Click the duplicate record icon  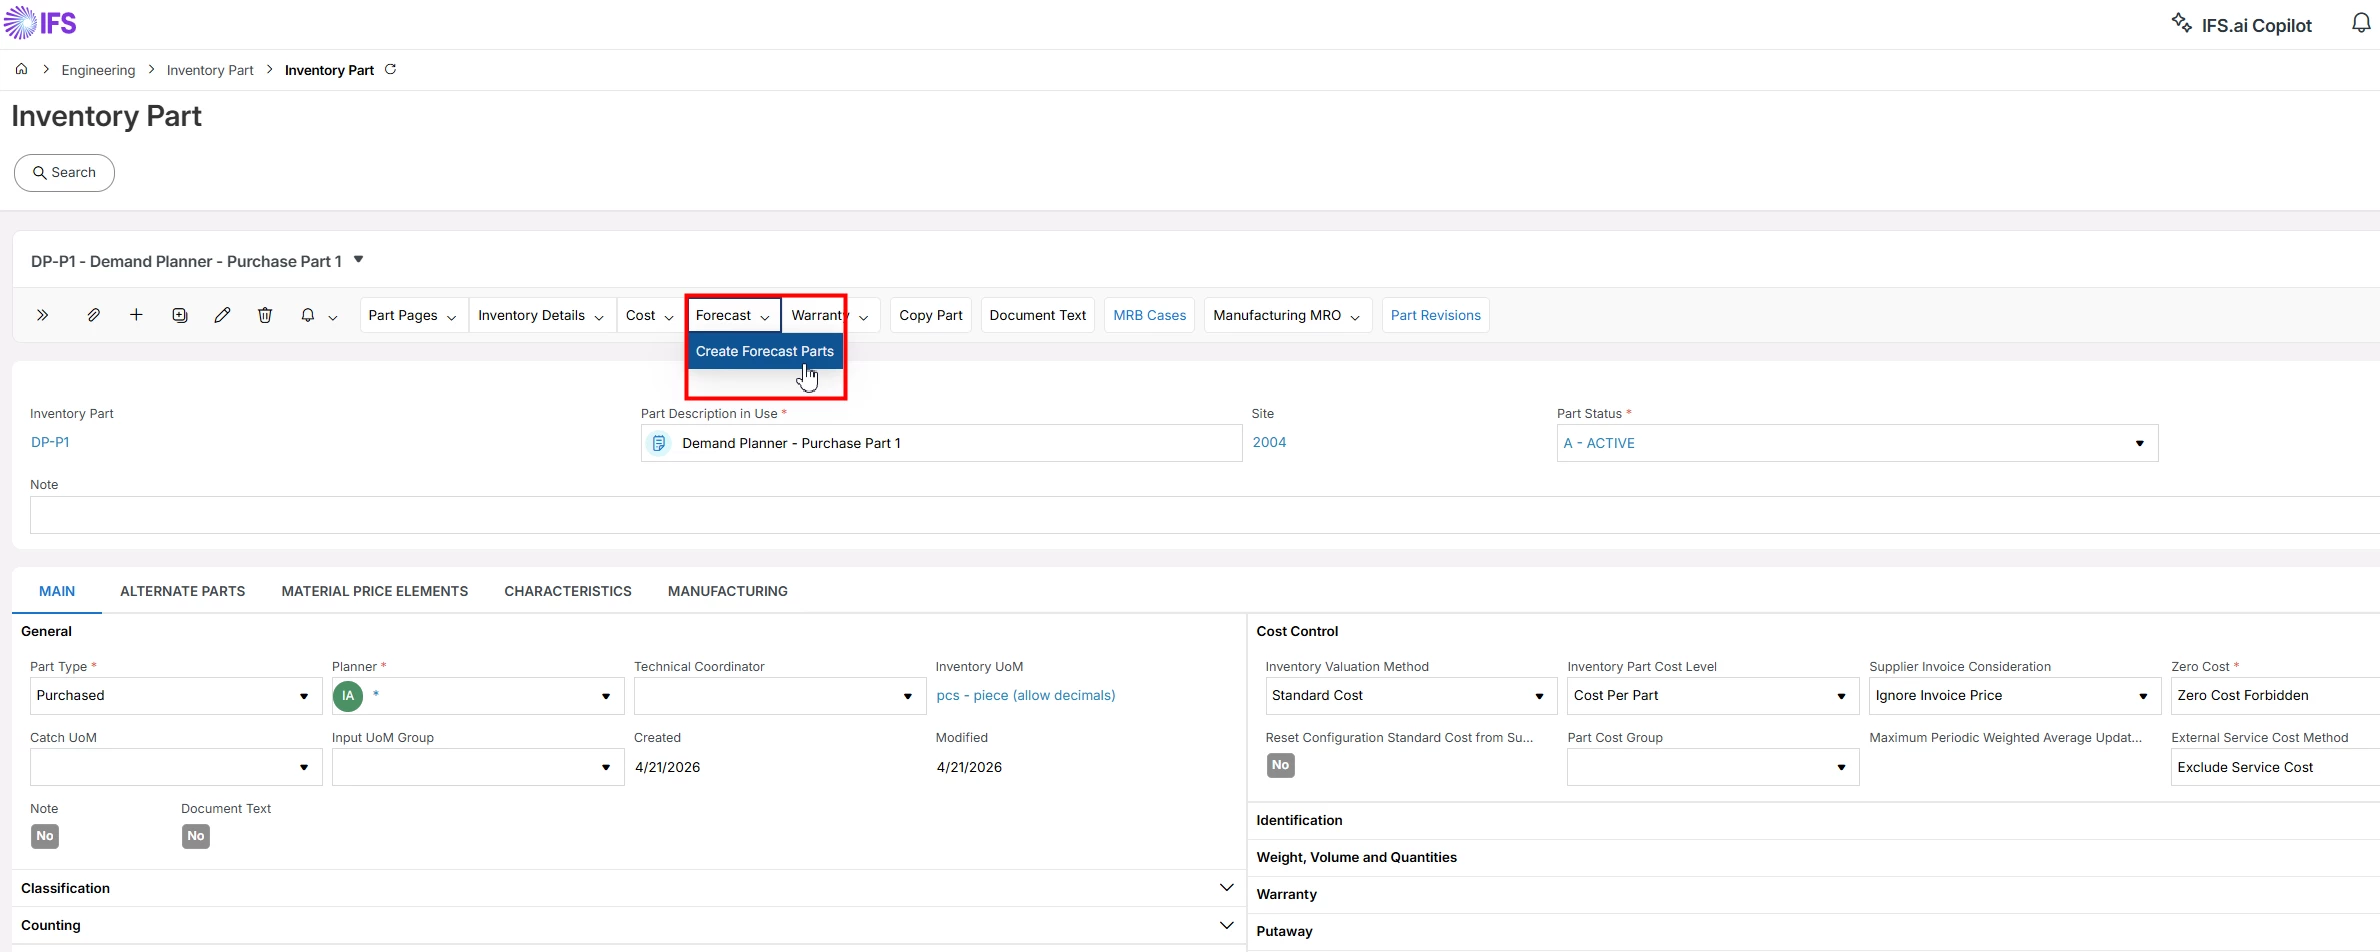tap(180, 315)
